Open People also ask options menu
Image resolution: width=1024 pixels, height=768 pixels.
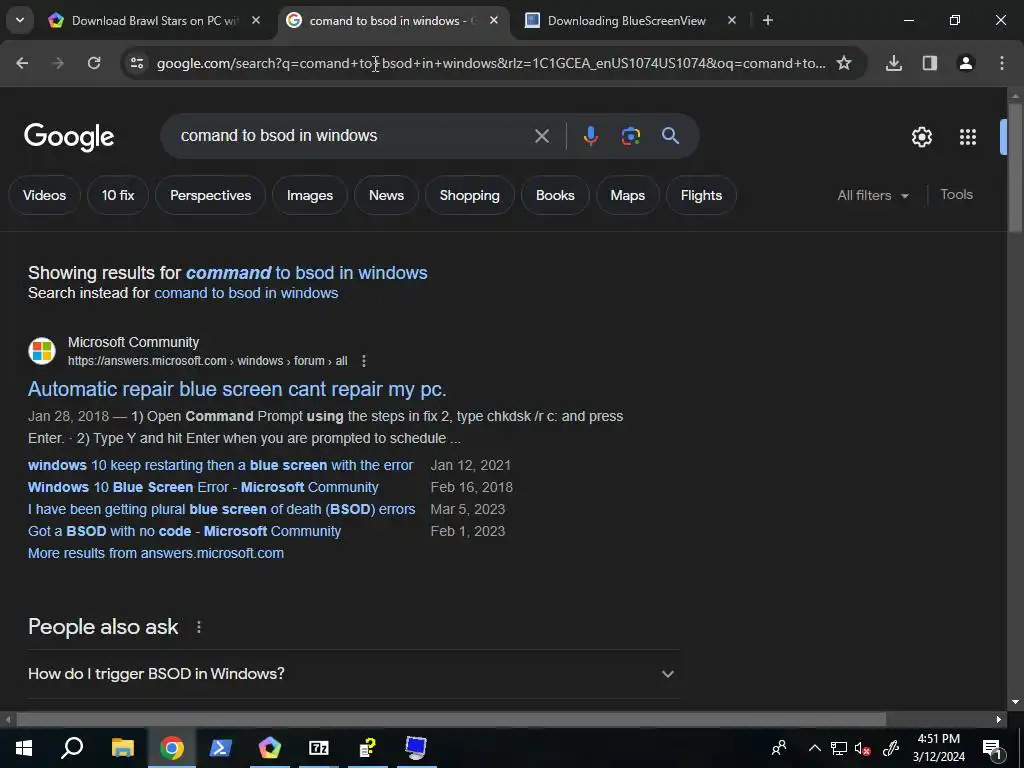click(x=199, y=627)
